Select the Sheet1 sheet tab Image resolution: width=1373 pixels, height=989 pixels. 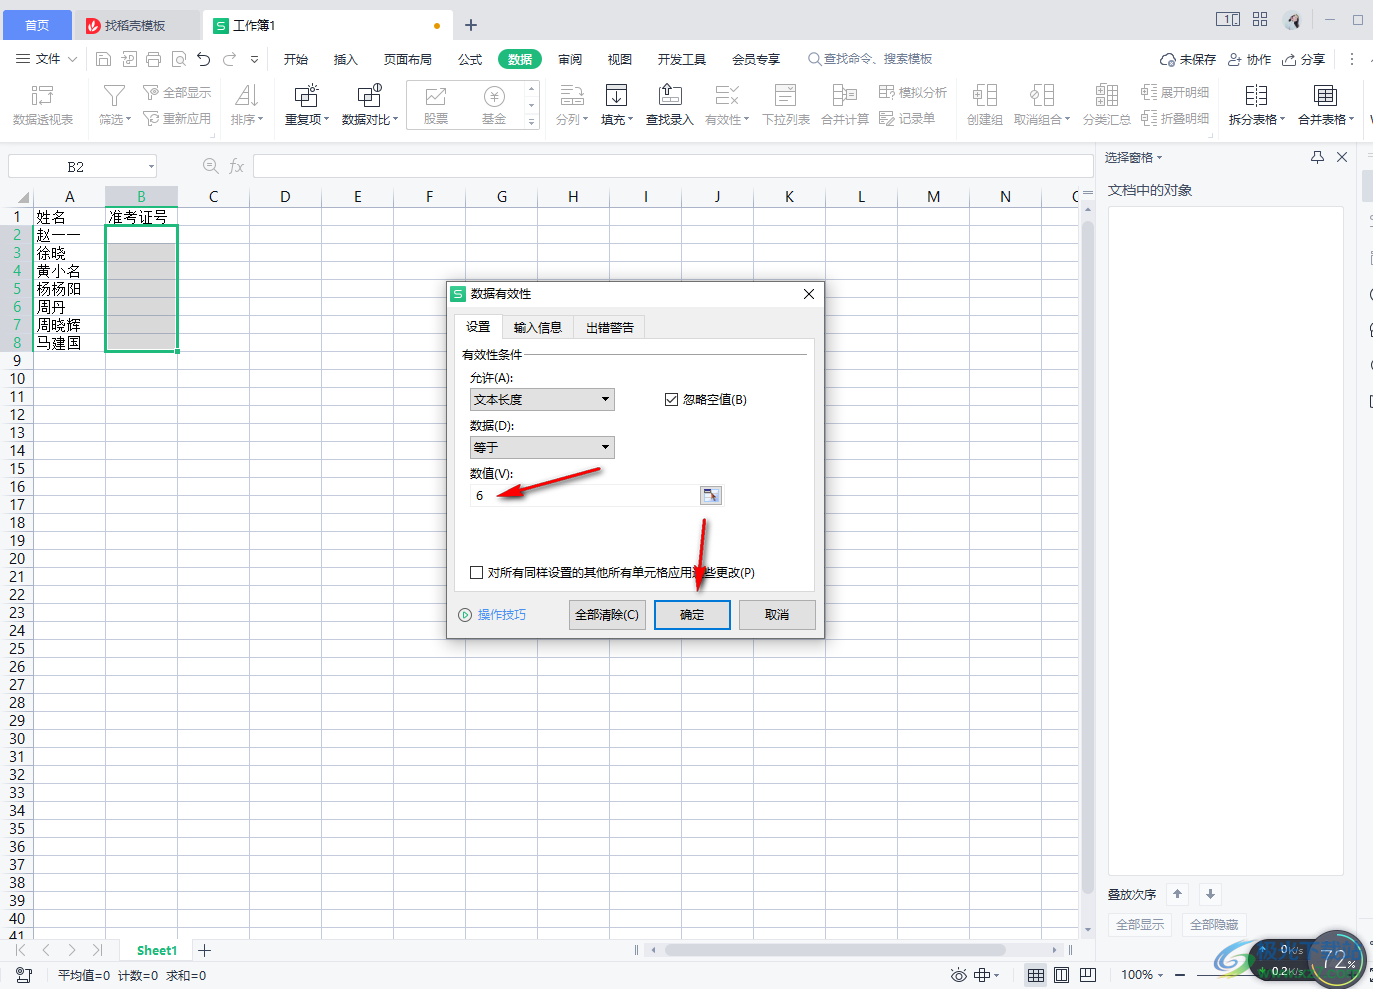coord(157,950)
